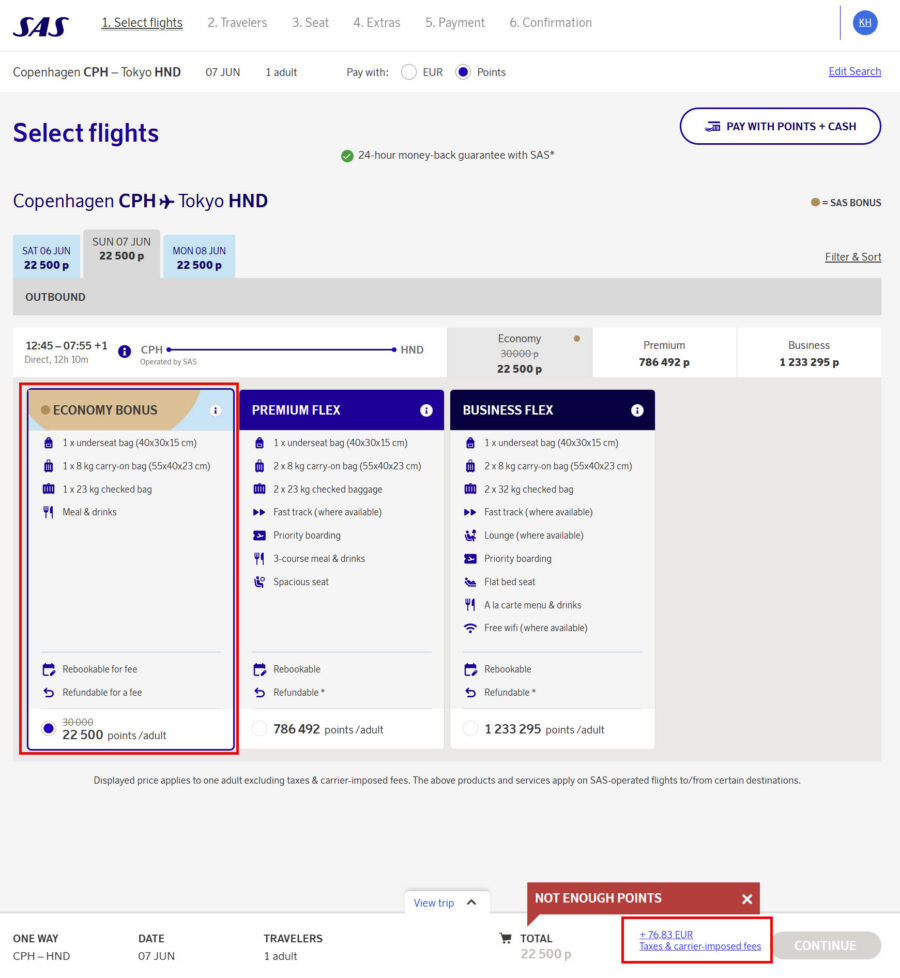This screenshot has height=978, width=900.
Task: Go to step 5. Payment
Action: (x=455, y=23)
